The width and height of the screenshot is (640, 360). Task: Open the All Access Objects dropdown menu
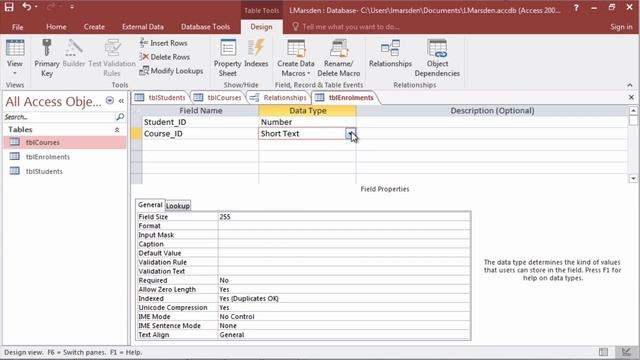pyautogui.click(x=110, y=100)
